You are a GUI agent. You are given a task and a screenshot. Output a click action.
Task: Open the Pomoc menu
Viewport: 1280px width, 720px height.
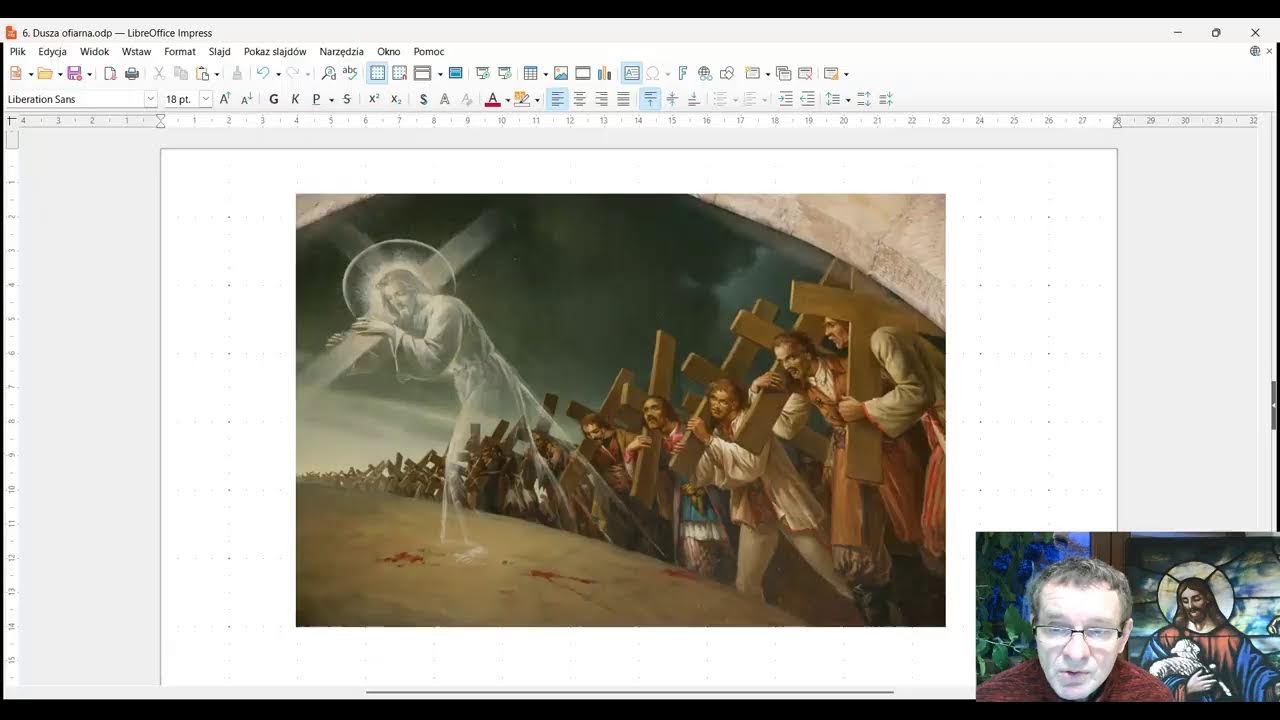click(x=429, y=51)
